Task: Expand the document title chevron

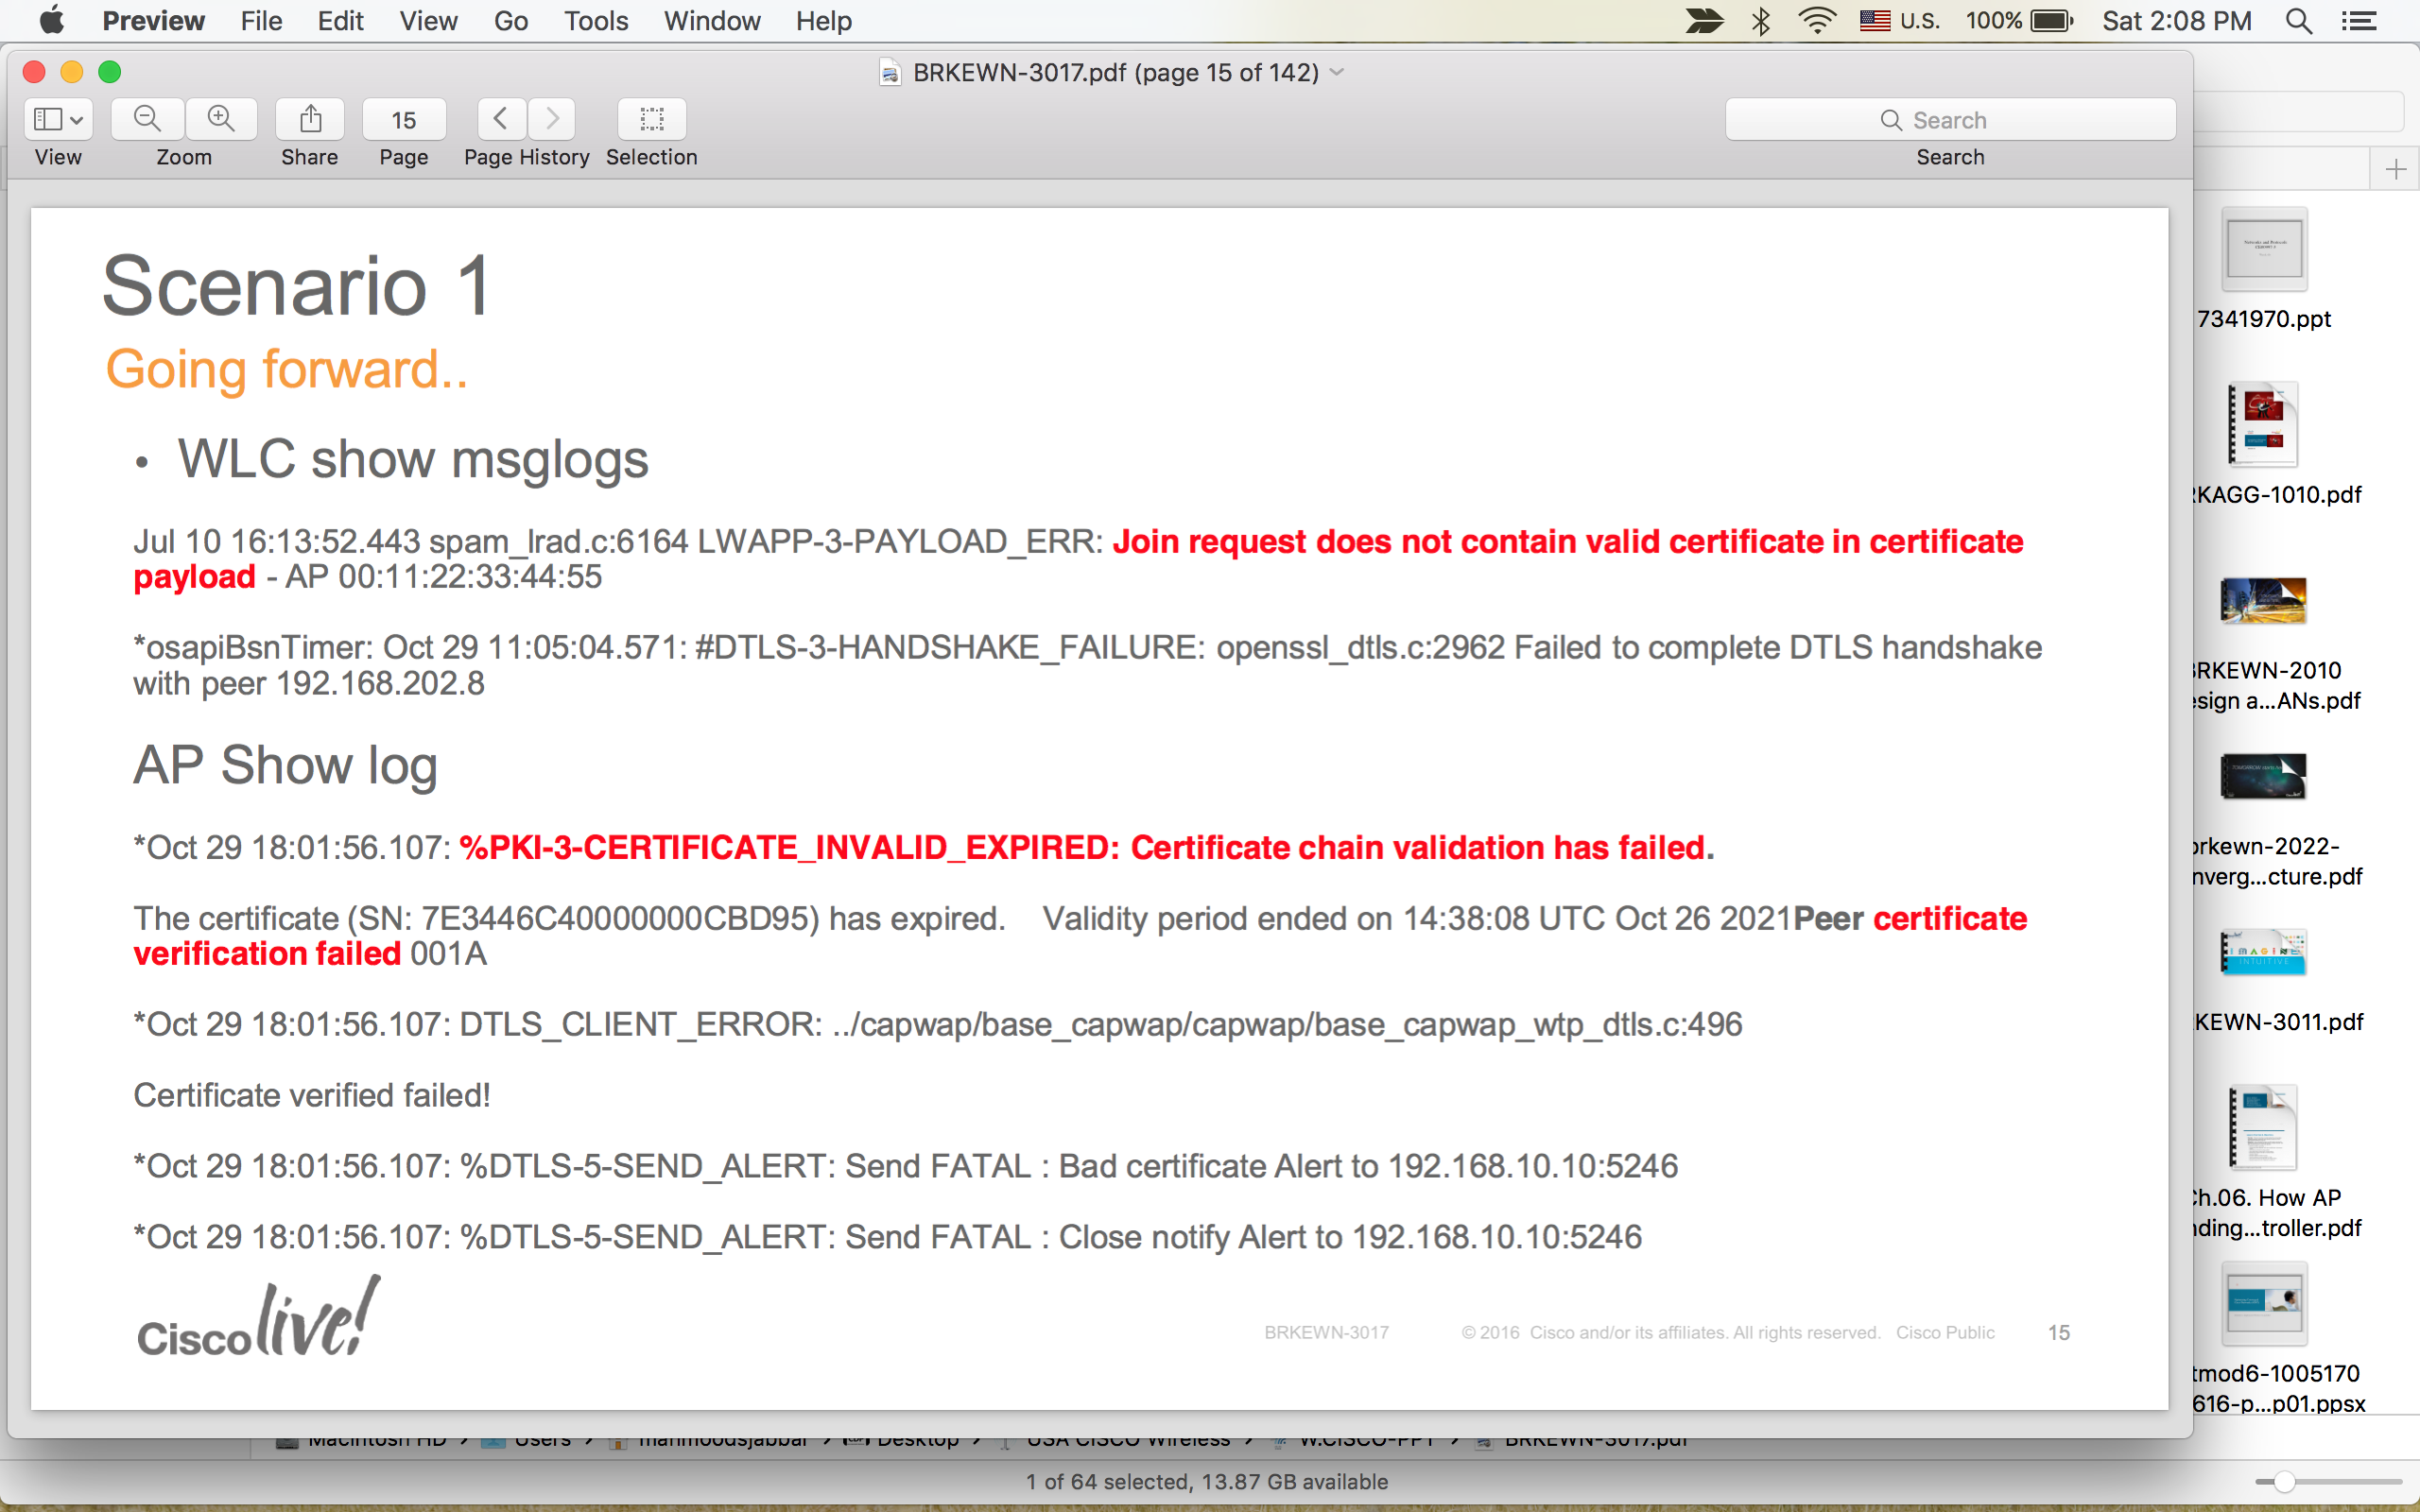Action: [1337, 72]
